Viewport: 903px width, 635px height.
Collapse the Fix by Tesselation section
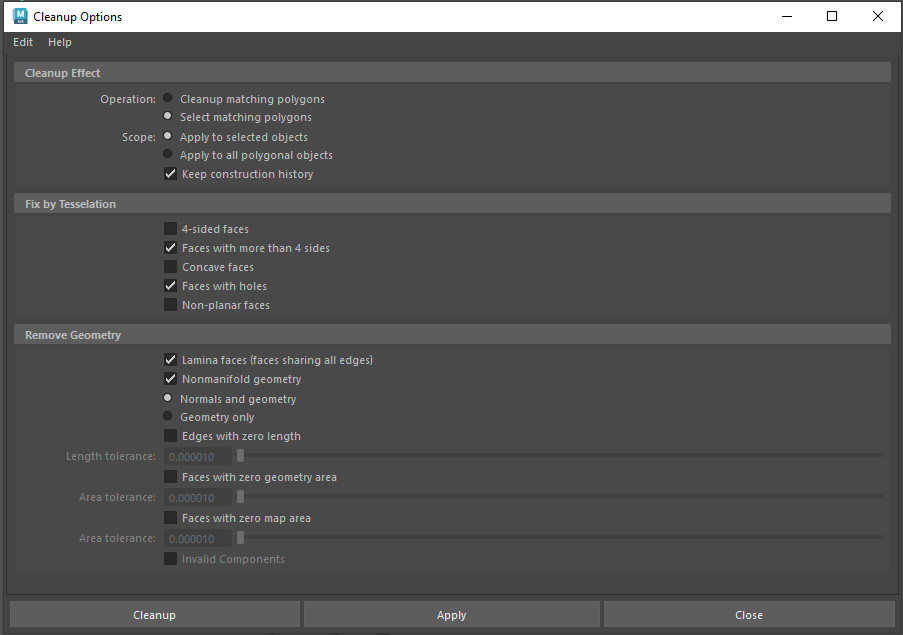pos(70,204)
